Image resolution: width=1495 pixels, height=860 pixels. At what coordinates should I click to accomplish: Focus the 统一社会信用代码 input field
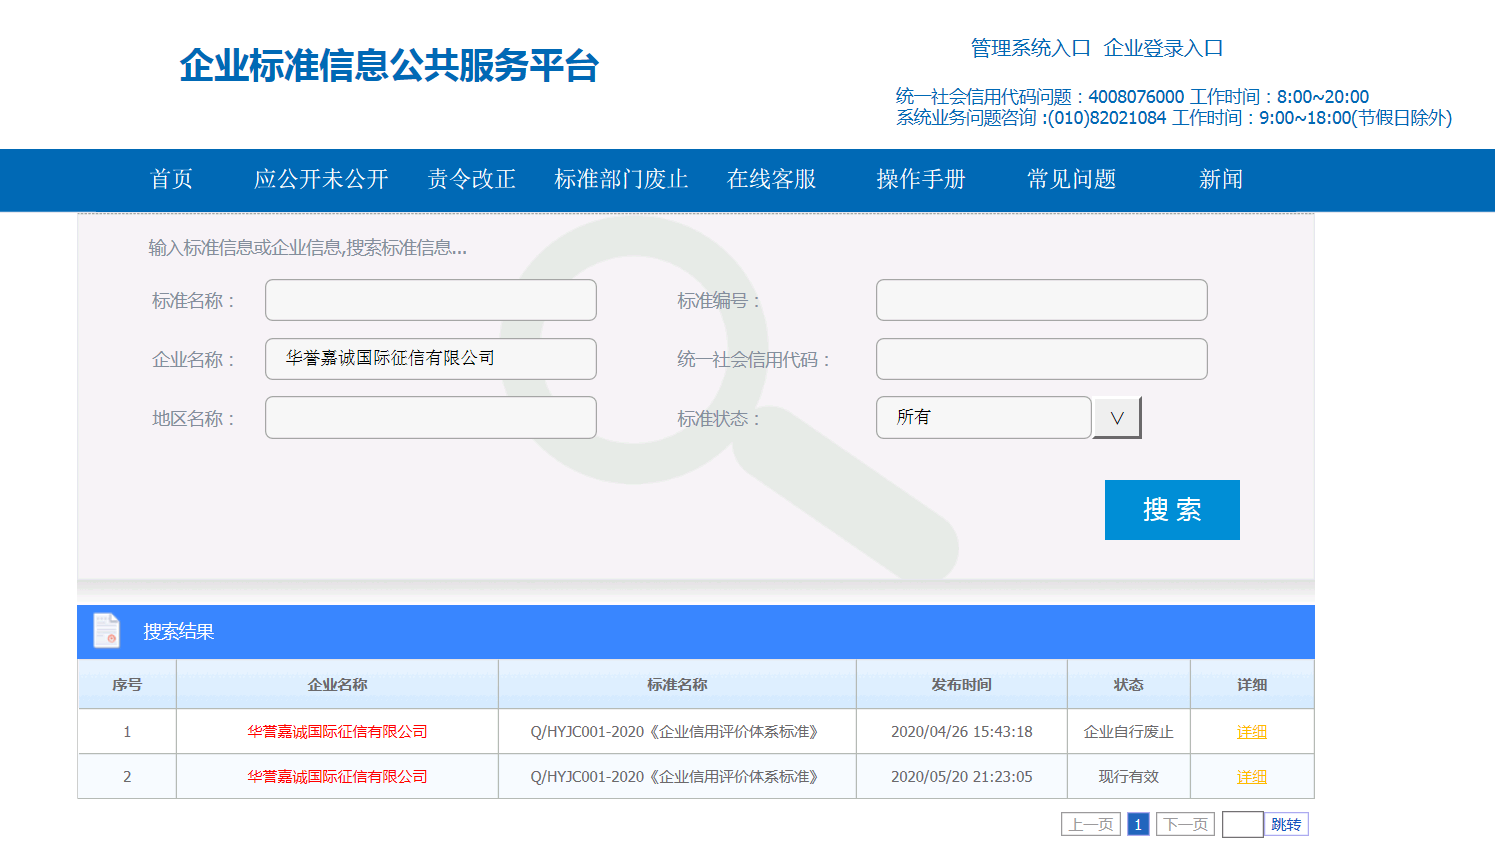coord(1041,359)
